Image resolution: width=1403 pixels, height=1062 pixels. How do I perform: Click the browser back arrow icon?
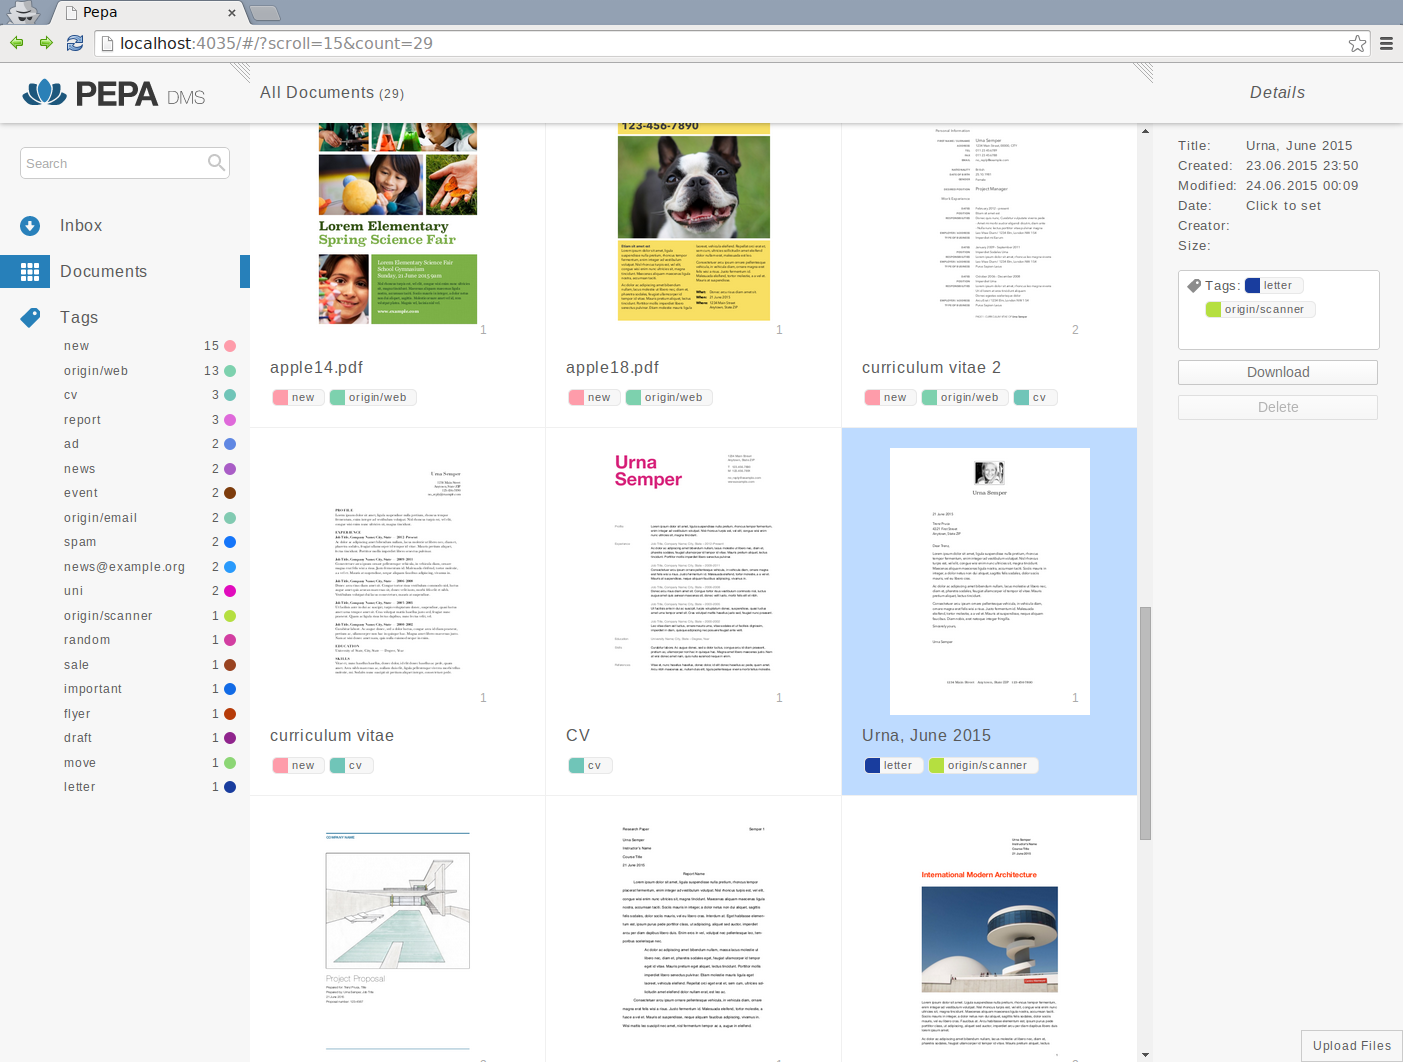click(16, 43)
